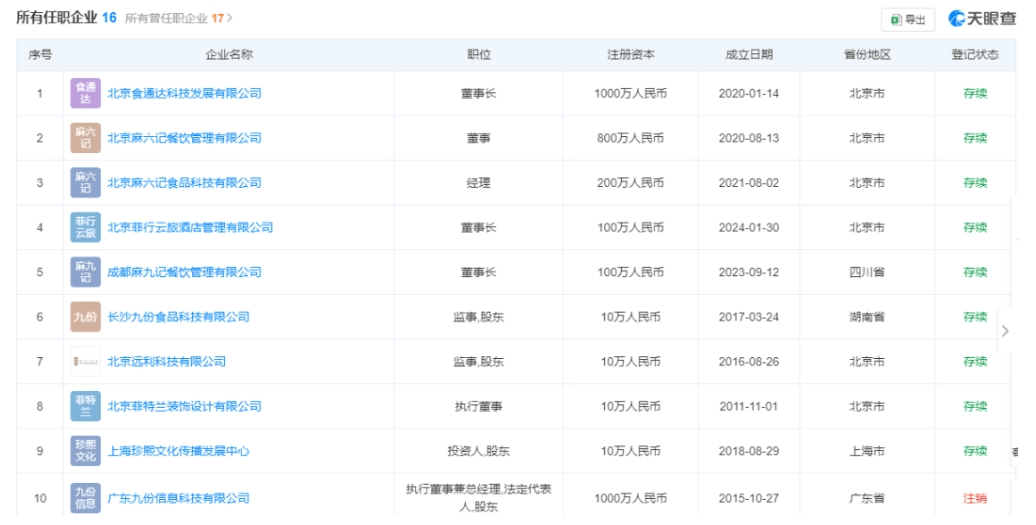Click the 成立日期 column header
This screenshot has width=1036, height=525.
tap(749, 55)
